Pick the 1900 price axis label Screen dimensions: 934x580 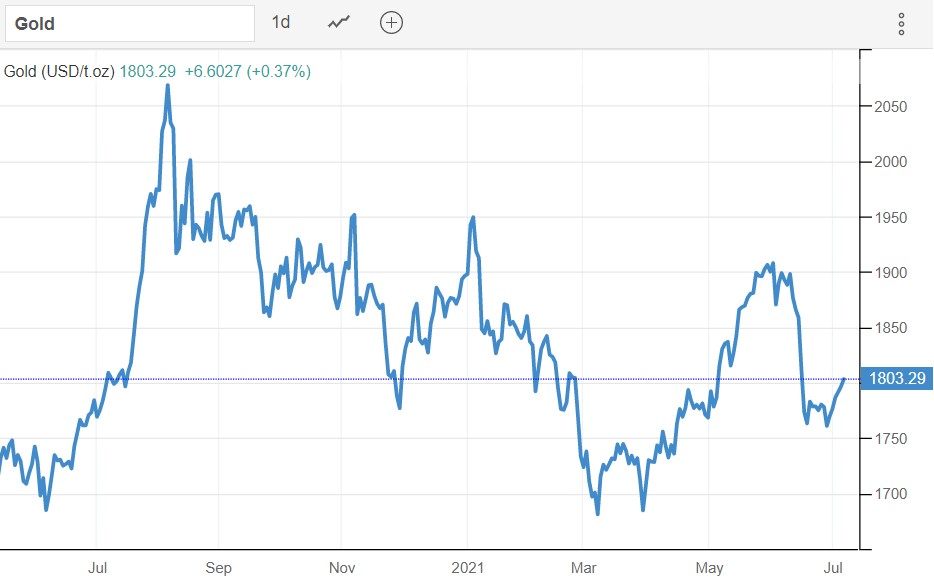point(890,273)
